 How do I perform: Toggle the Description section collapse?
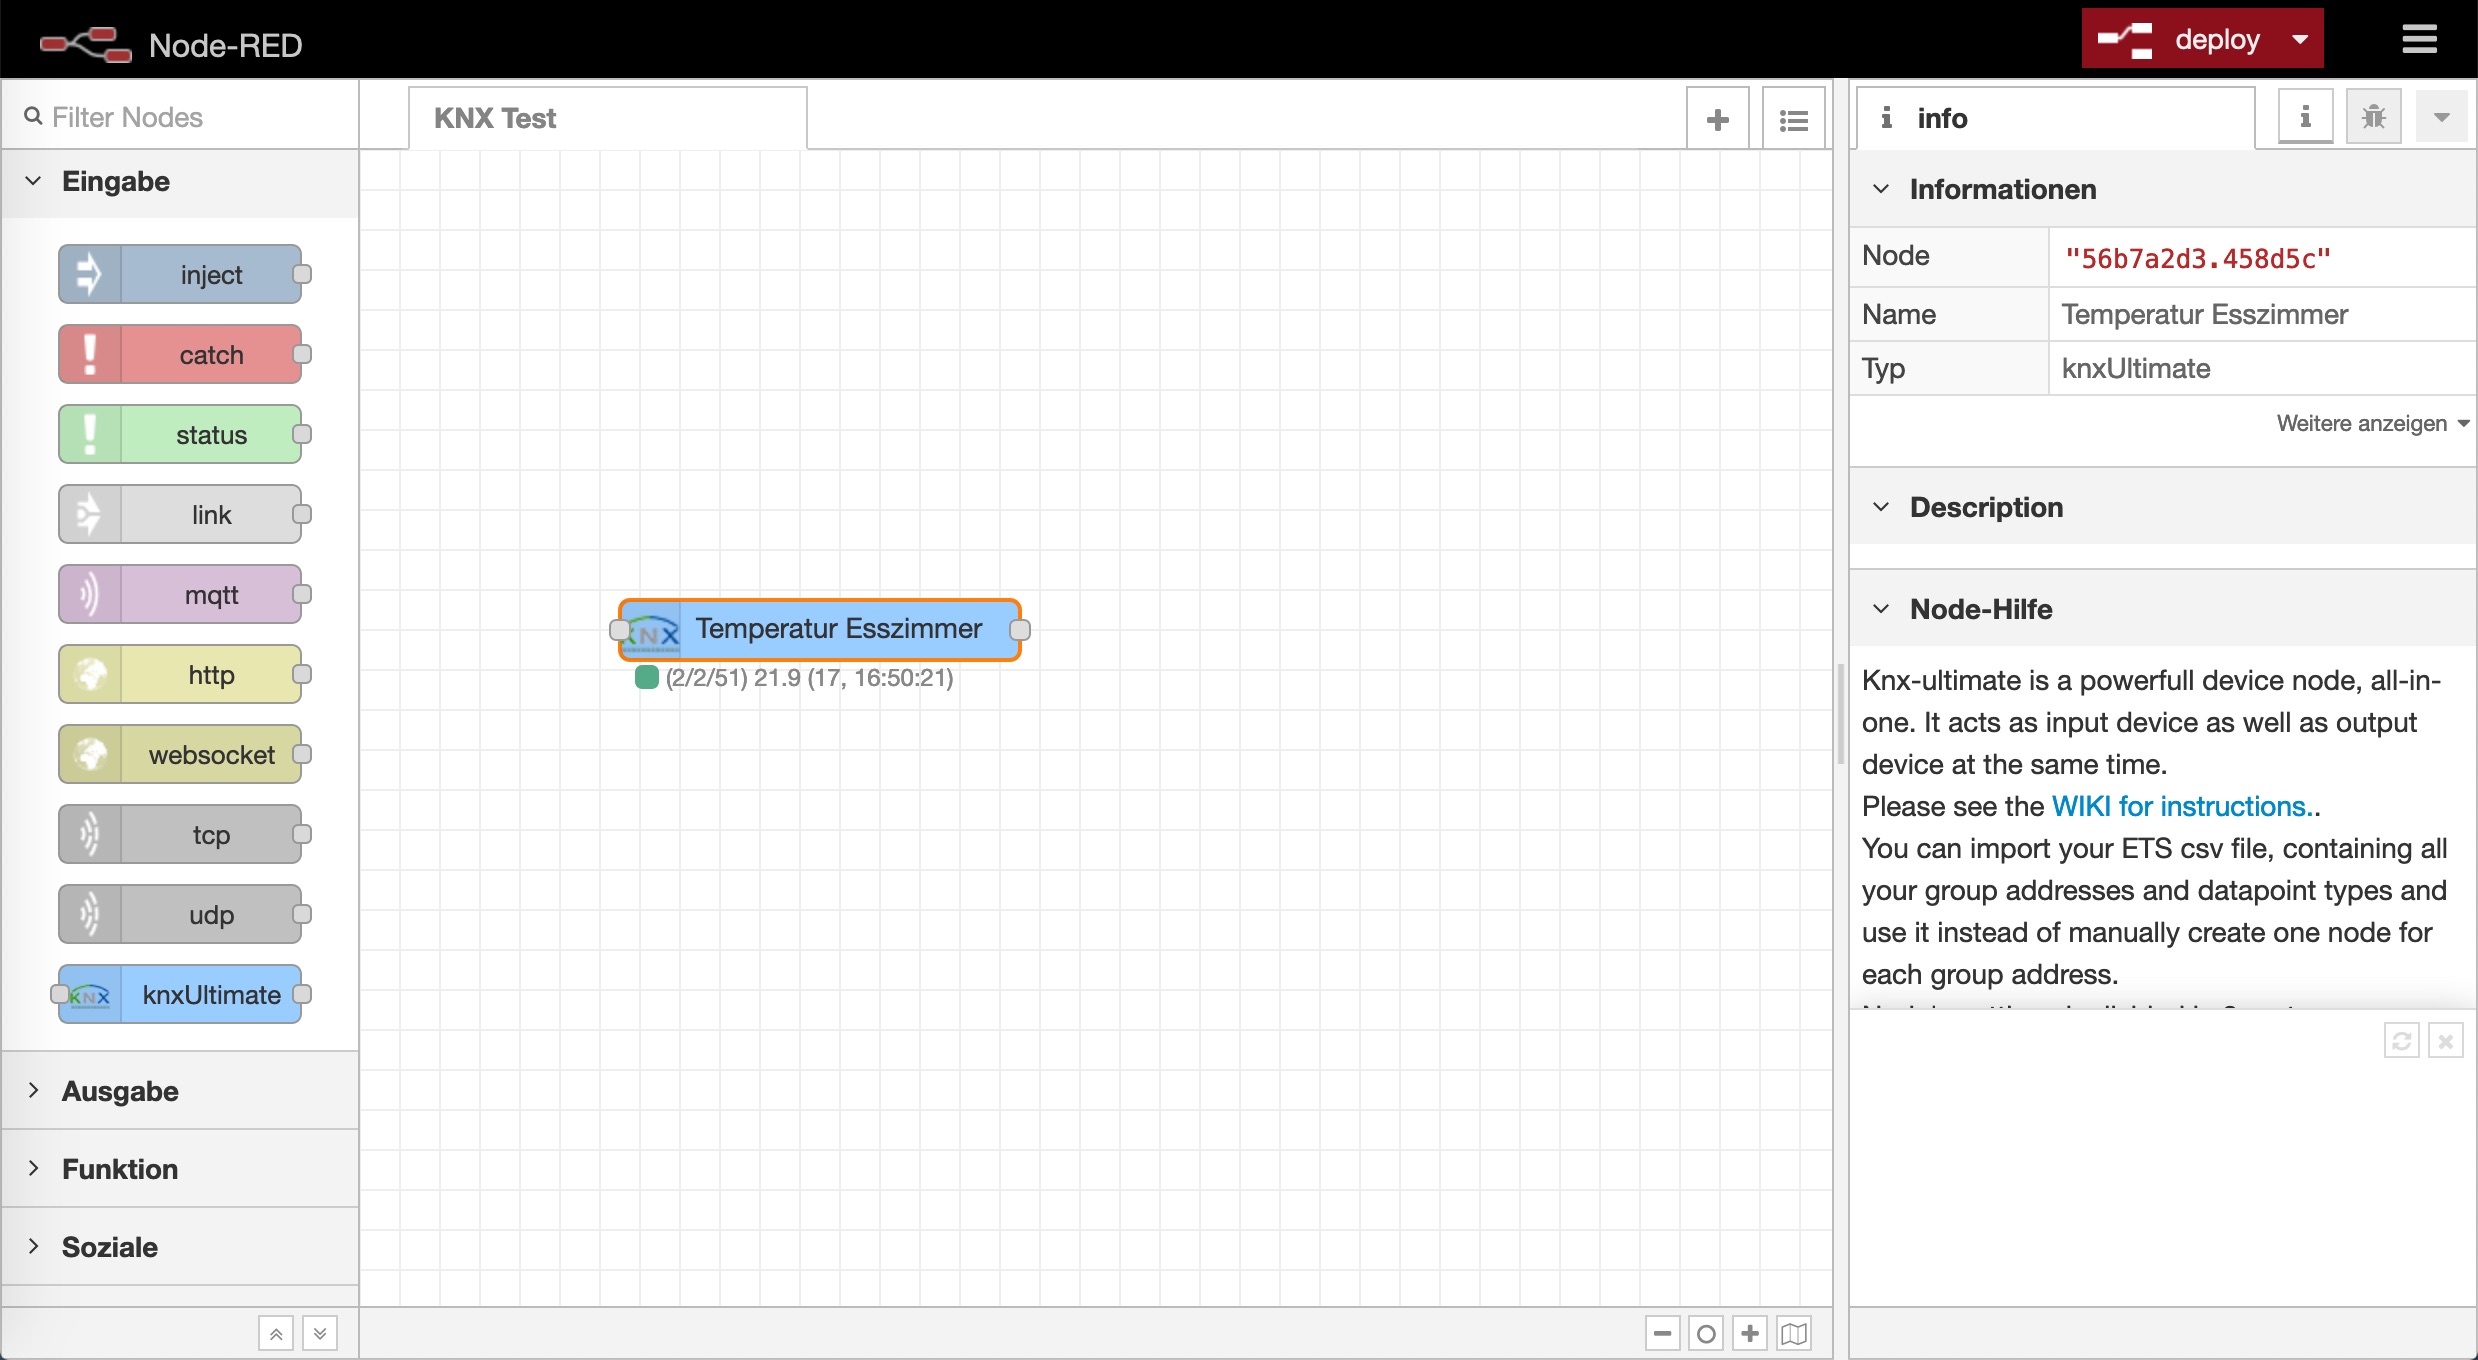coord(1887,506)
